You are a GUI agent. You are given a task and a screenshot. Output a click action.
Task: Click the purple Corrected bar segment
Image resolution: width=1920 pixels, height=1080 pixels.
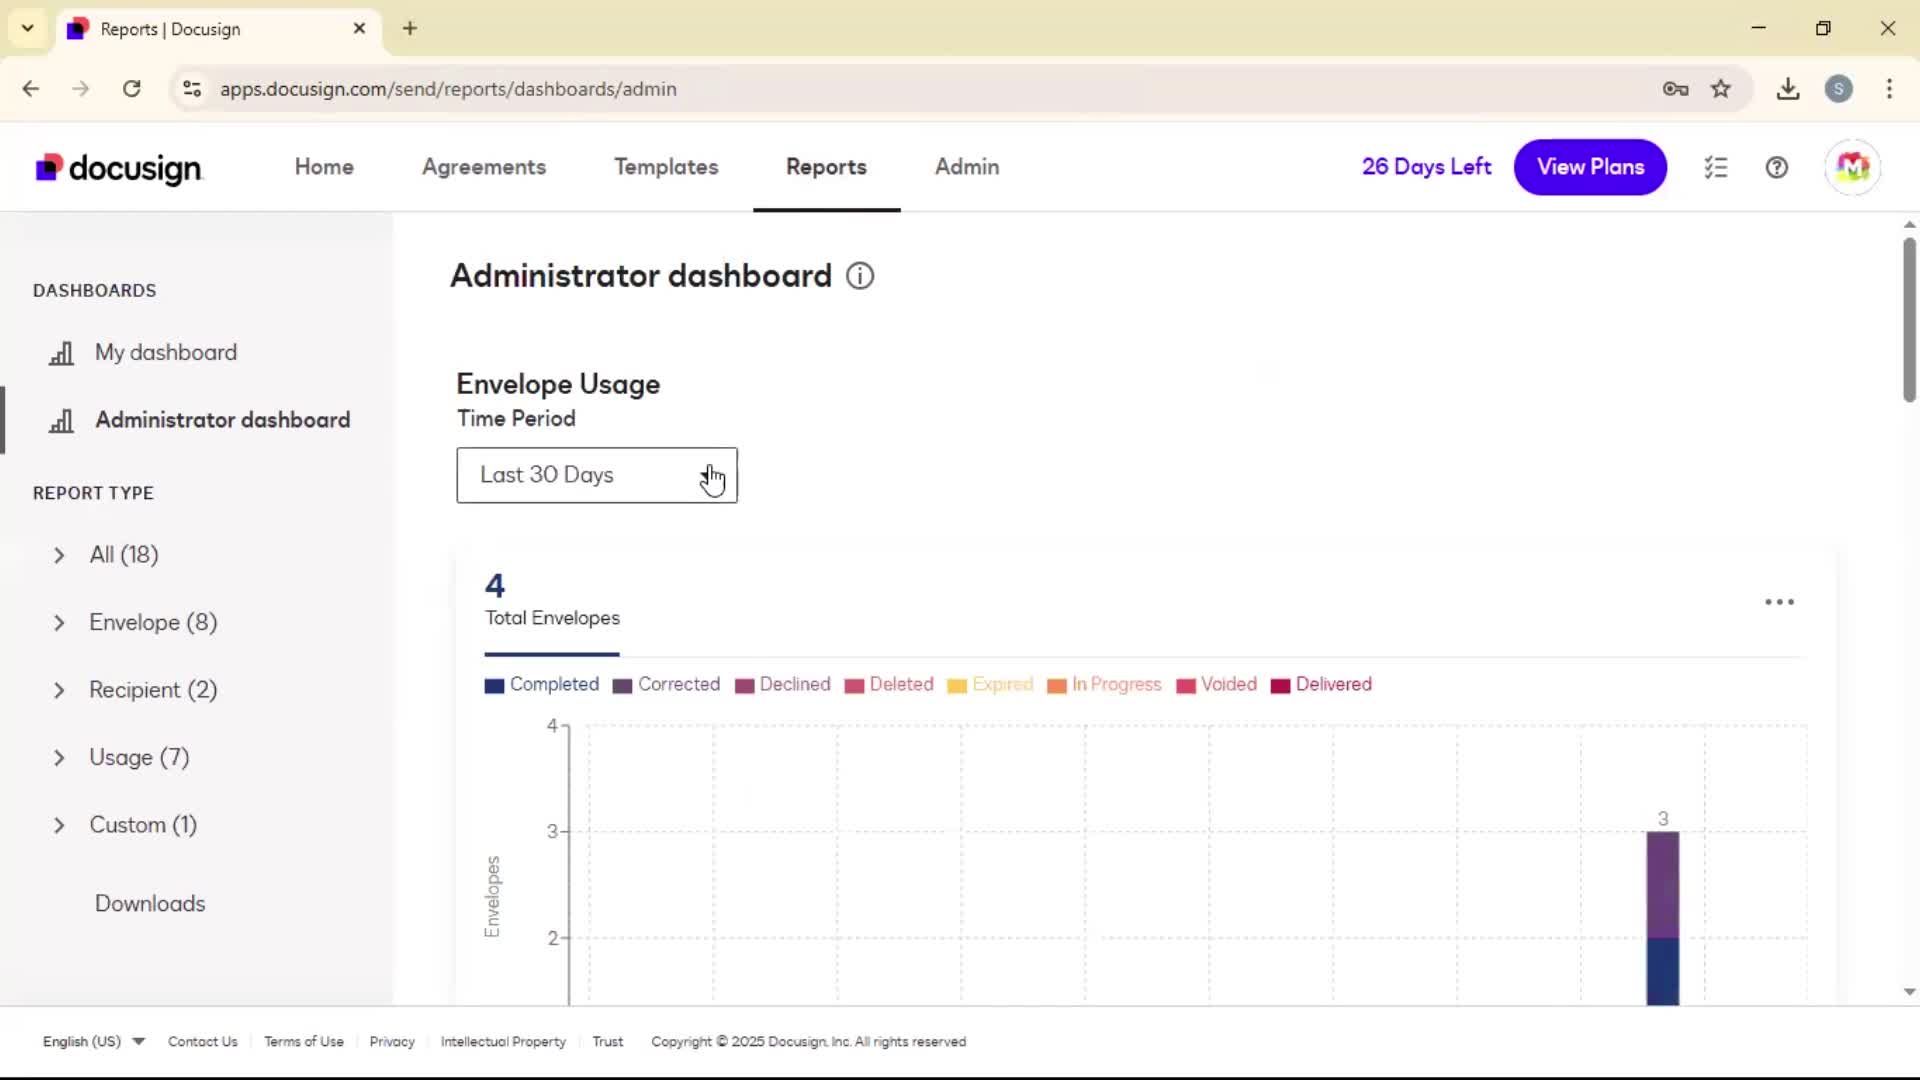1663,885
